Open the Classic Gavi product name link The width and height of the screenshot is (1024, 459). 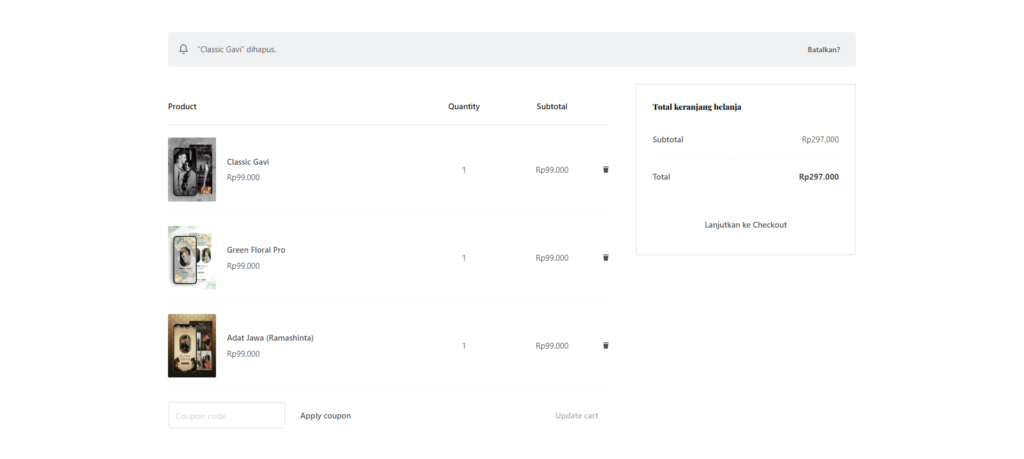247,162
